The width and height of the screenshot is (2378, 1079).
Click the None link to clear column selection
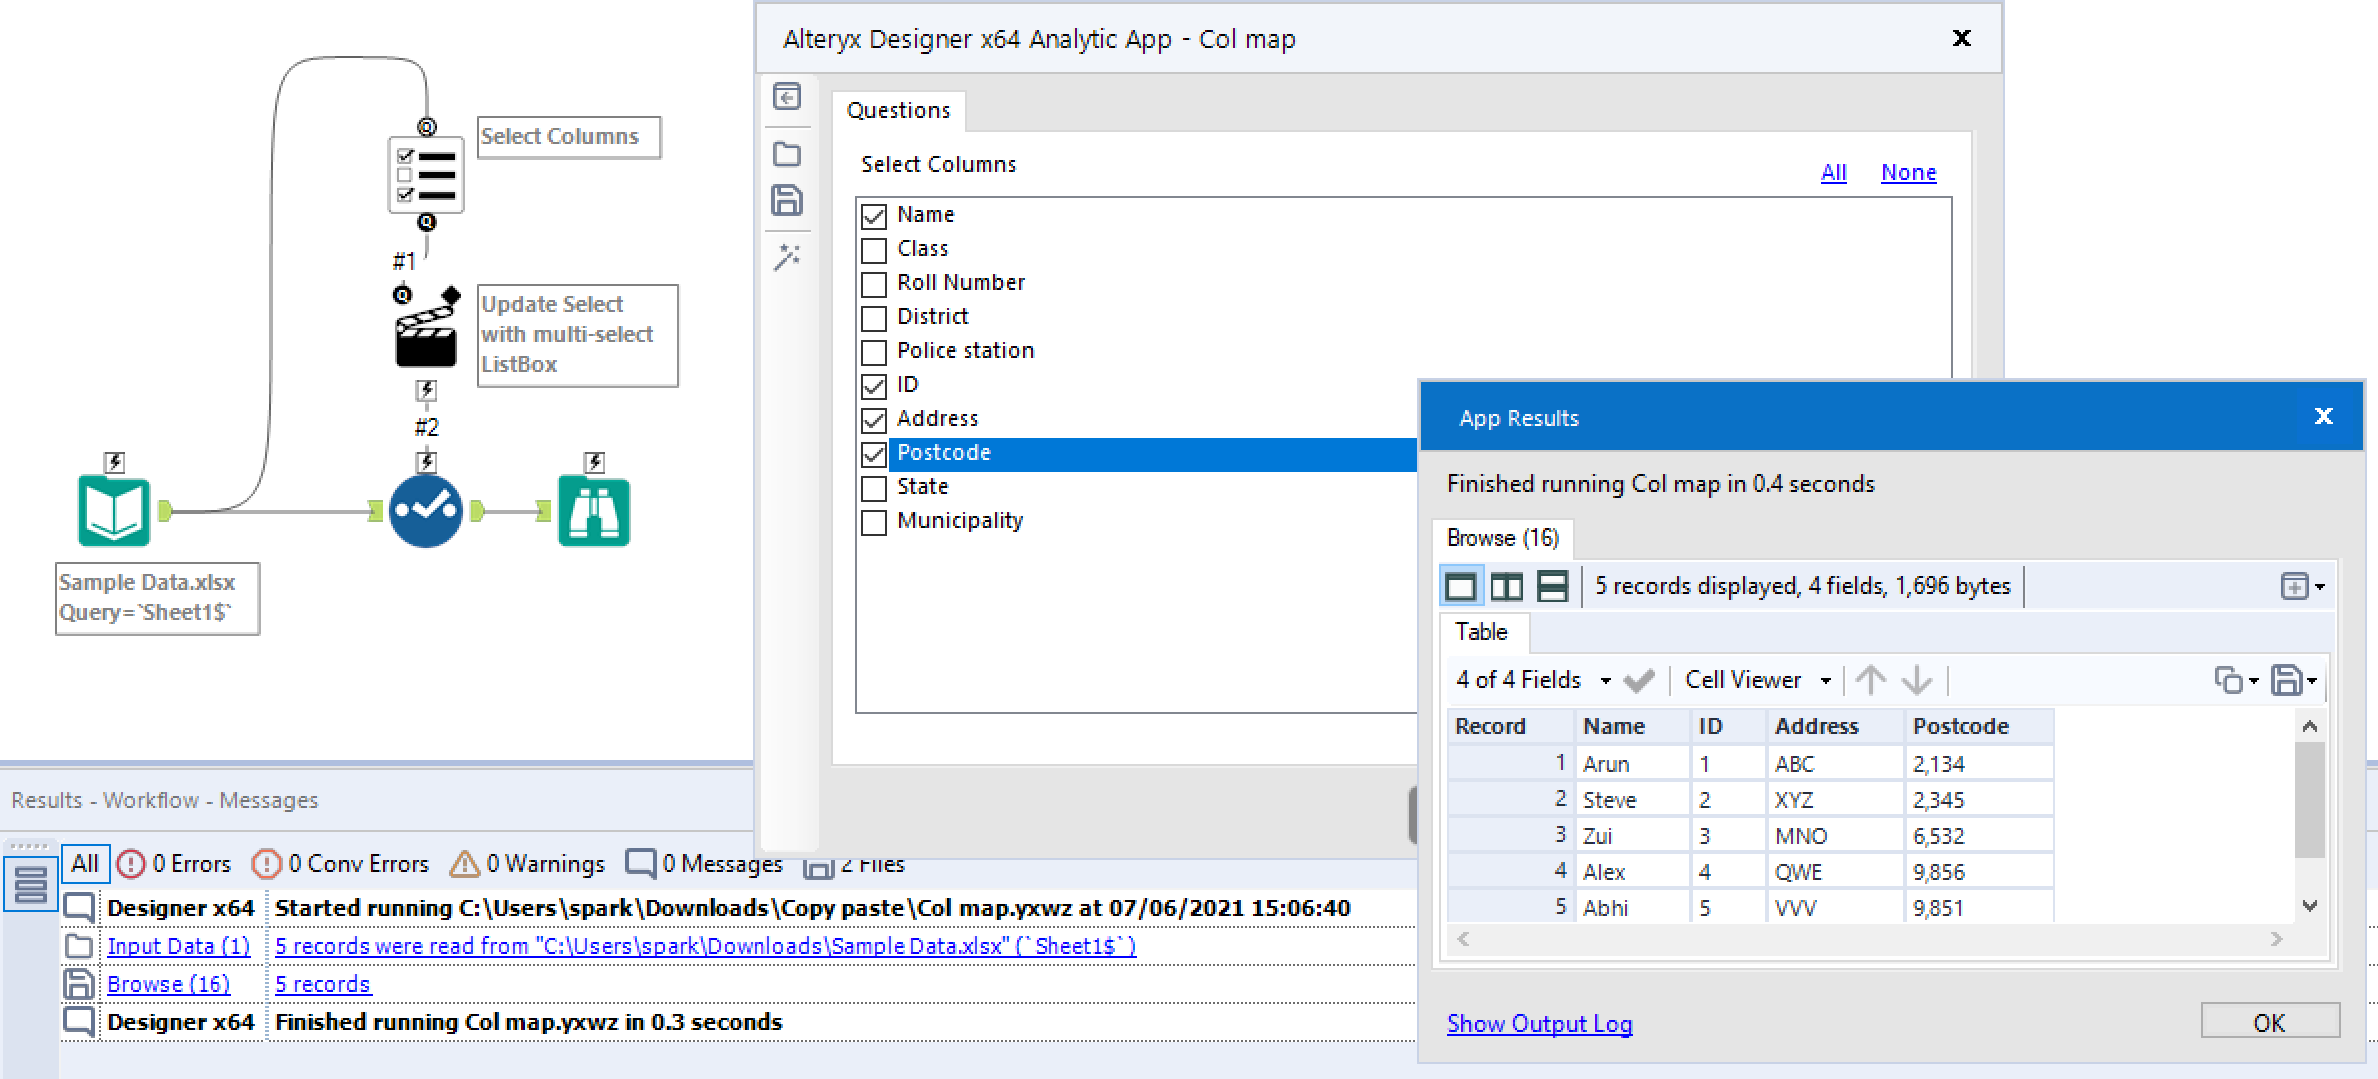1907,172
